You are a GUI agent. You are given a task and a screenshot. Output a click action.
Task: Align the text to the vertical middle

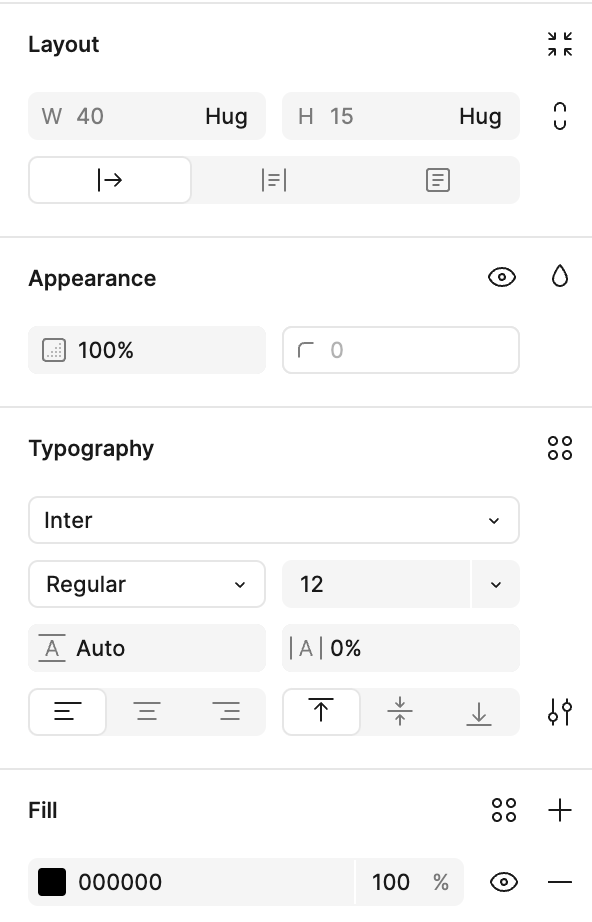pos(400,711)
